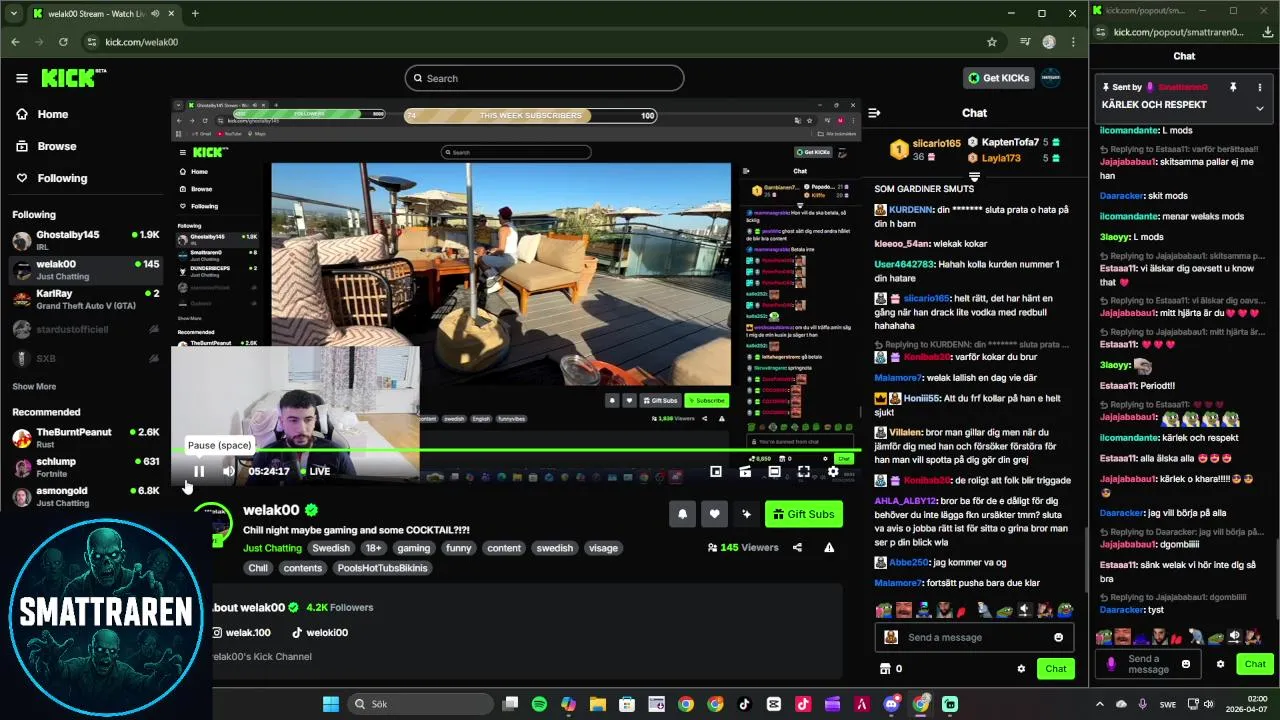Select the welak00 Stream browser tab
This screenshot has width=1280, height=720.
coord(102,13)
